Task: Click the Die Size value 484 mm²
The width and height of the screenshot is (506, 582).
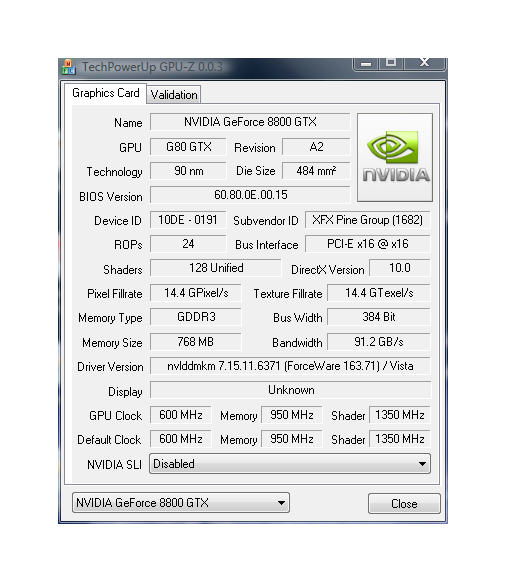Action: [316, 171]
